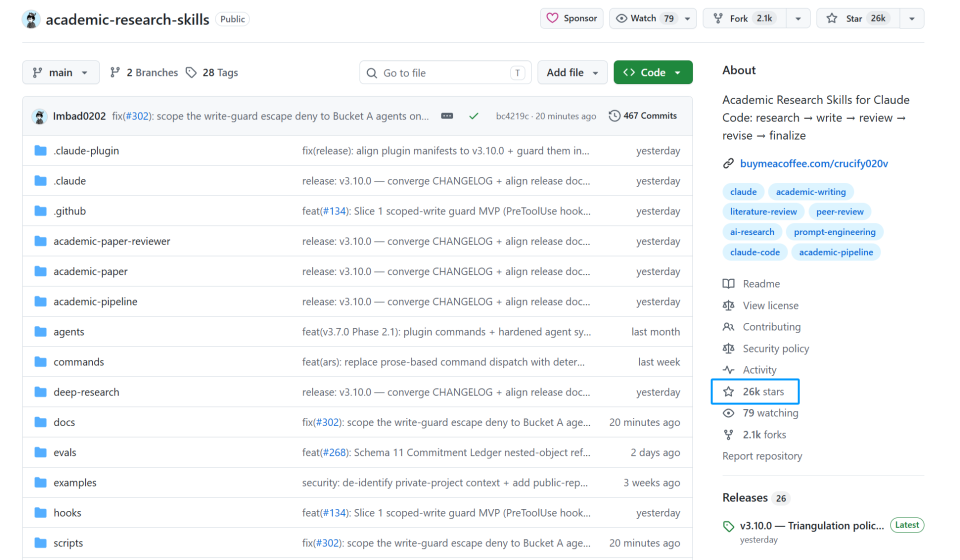The height and width of the screenshot is (560, 960).
Task: Open the Releases 26 heading link
Action: point(755,498)
